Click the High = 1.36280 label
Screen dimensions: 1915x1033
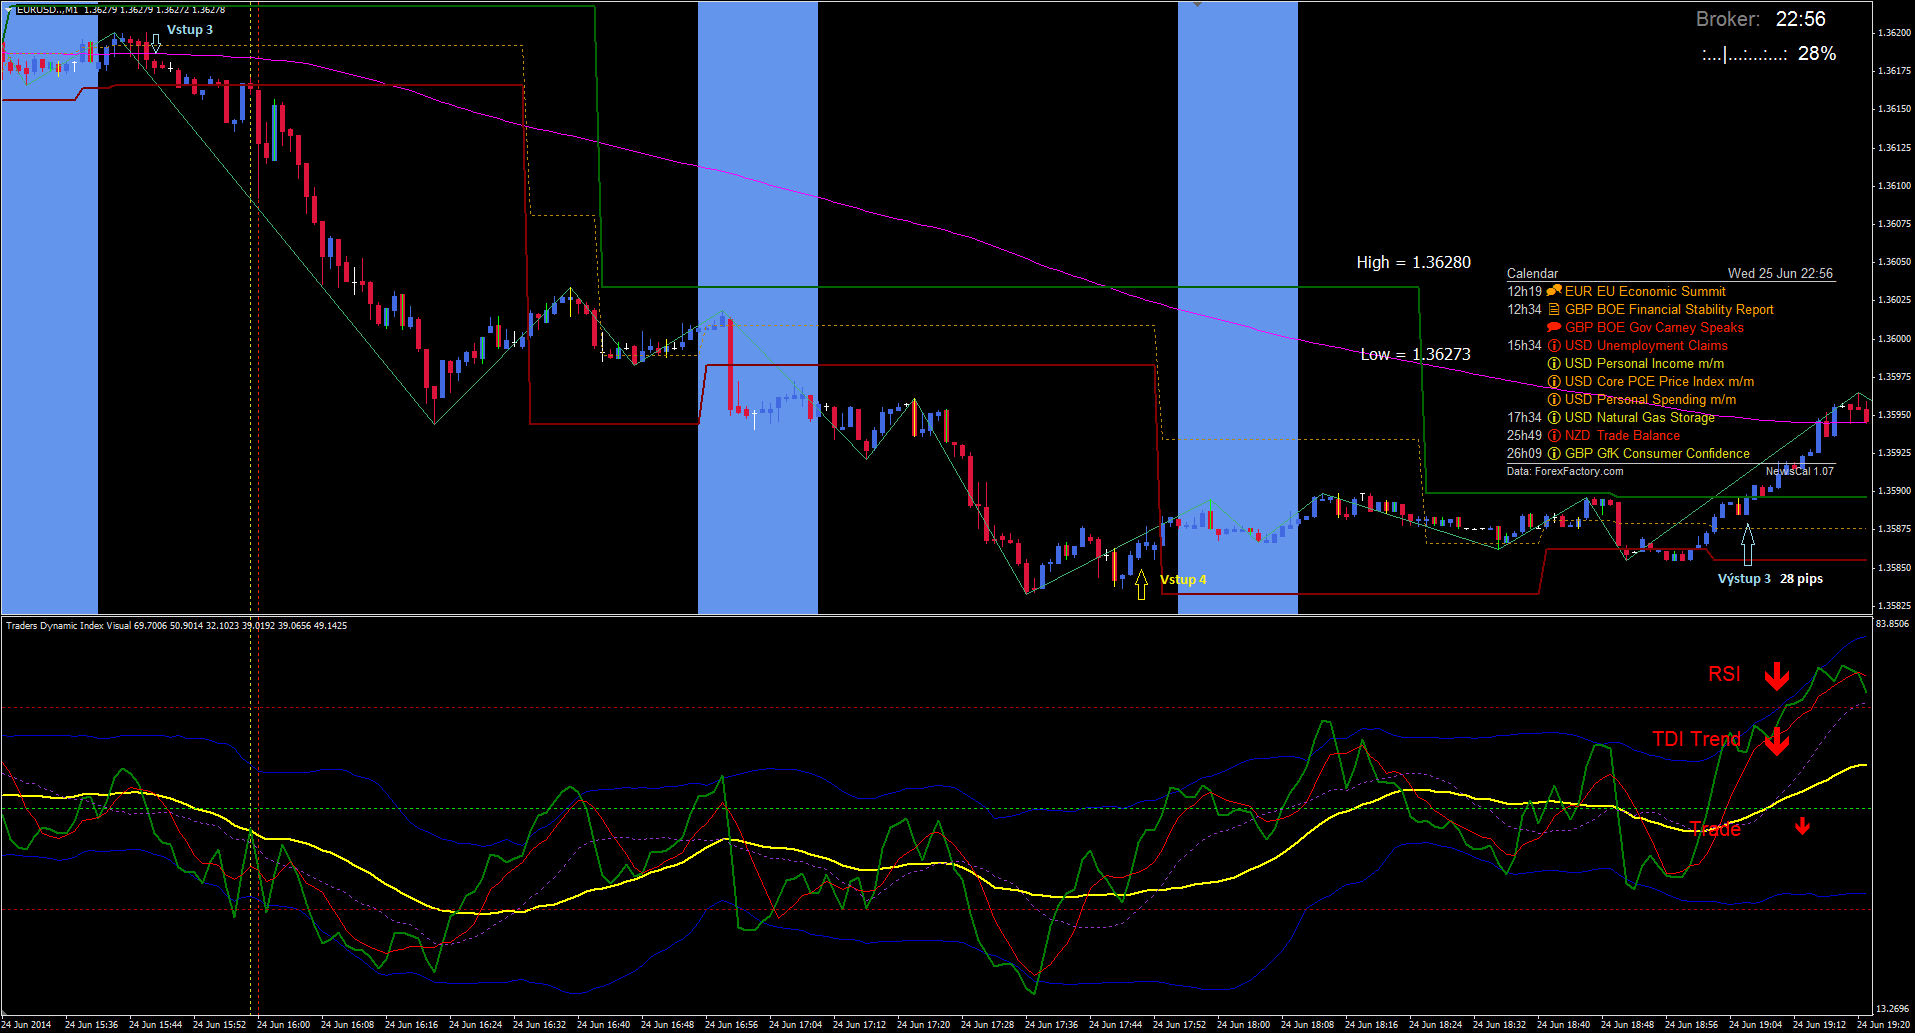(x=1413, y=262)
